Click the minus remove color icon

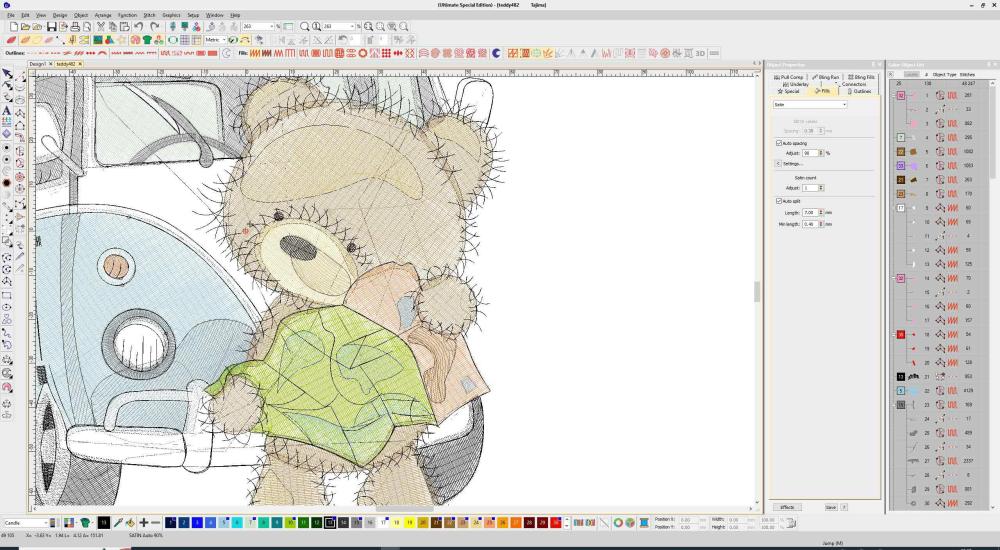coord(156,523)
